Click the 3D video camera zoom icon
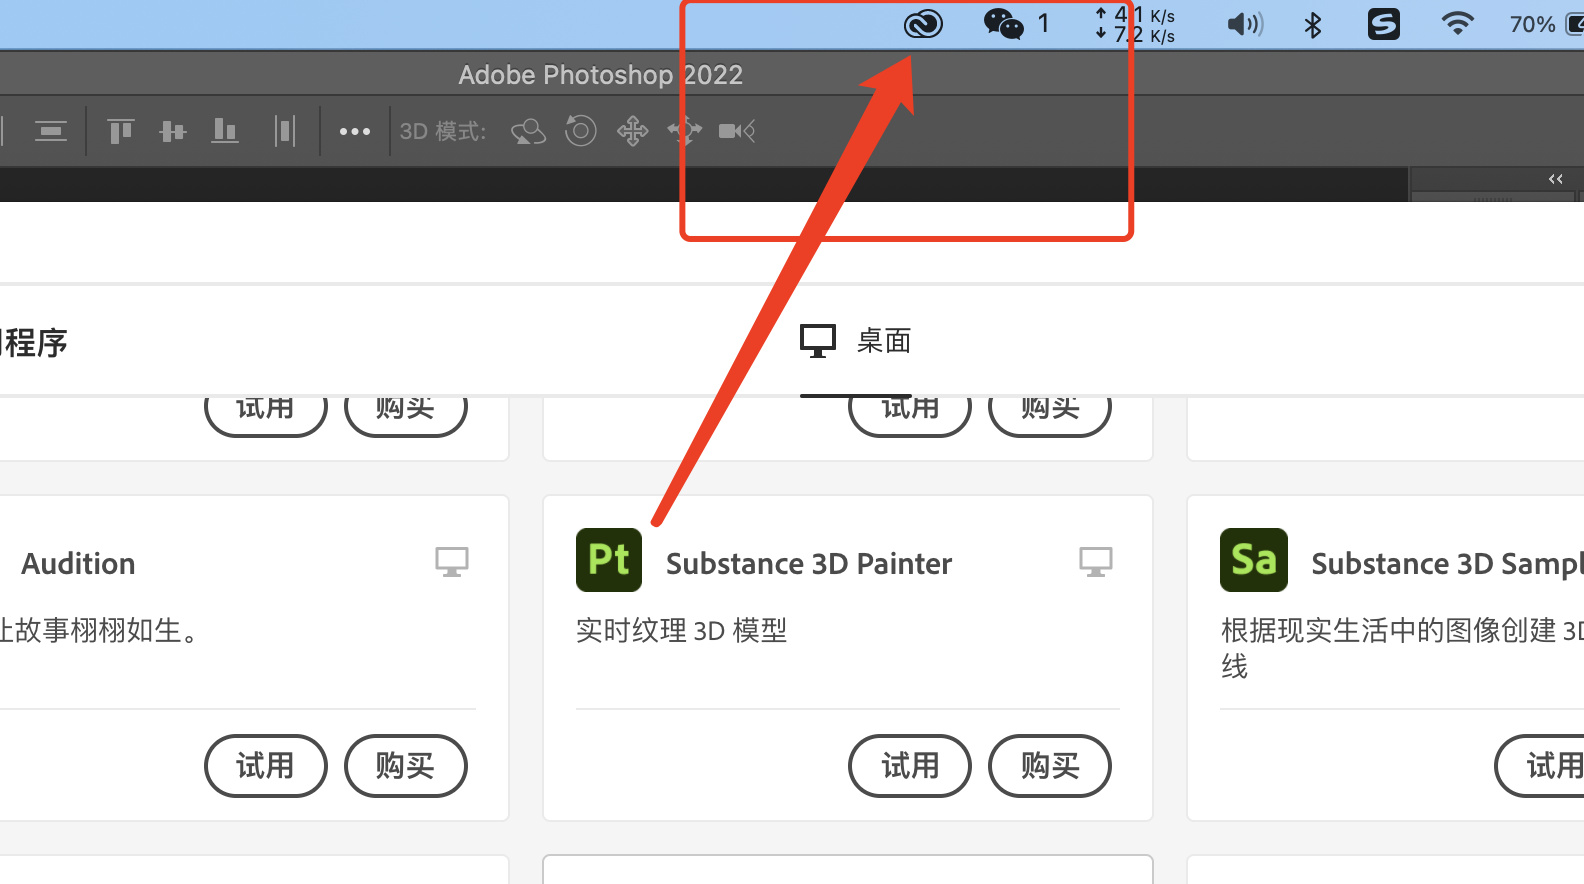 (736, 131)
